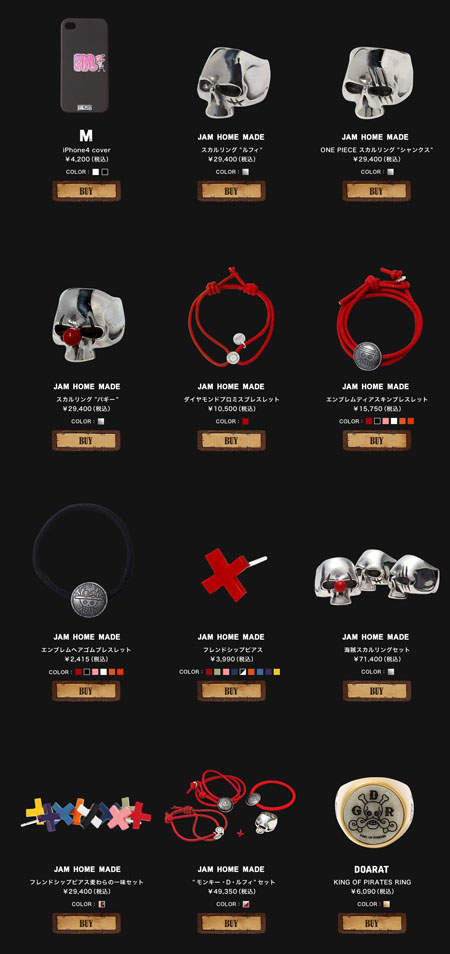Screen dimensions: 450x954
Task: Click BUY under the 29,400 yen Luffy skull ring
Action: pyautogui.click(x=231, y=191)
